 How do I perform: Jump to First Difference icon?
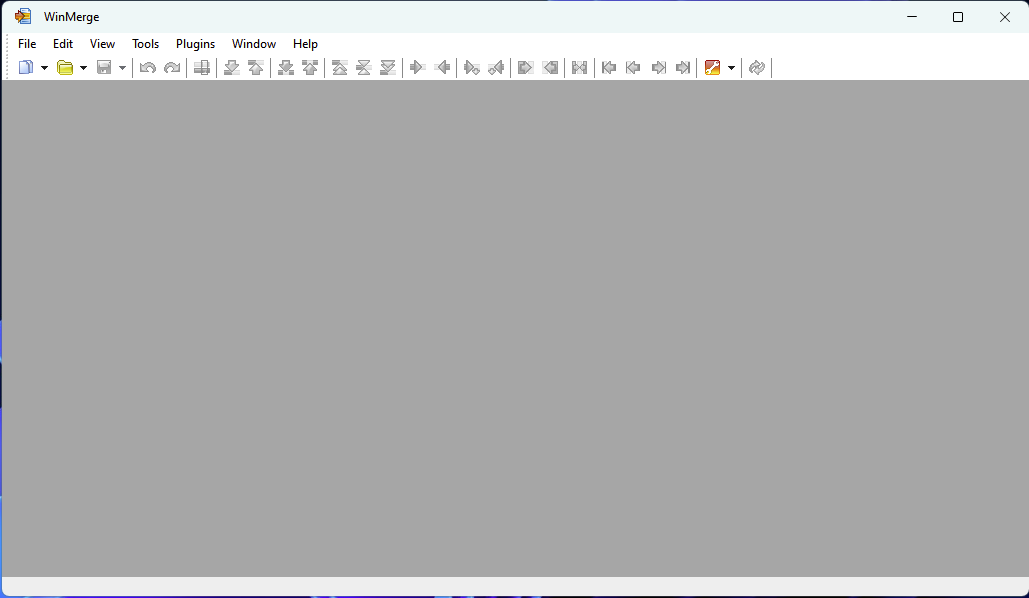pyautogui.click(x=339, y=68)
